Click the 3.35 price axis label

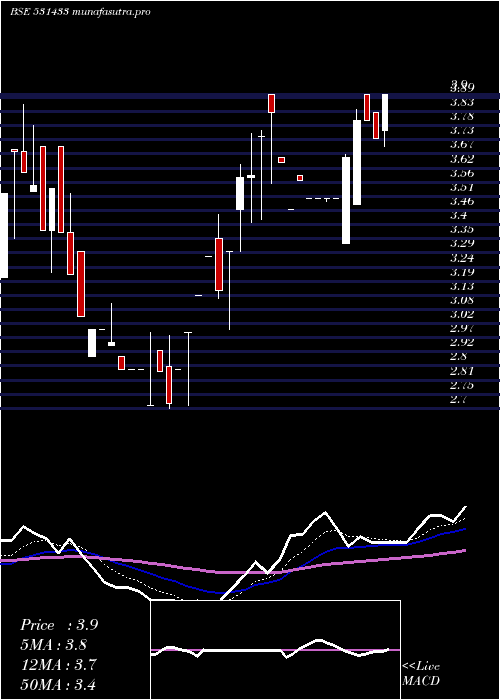pos(462,229)
